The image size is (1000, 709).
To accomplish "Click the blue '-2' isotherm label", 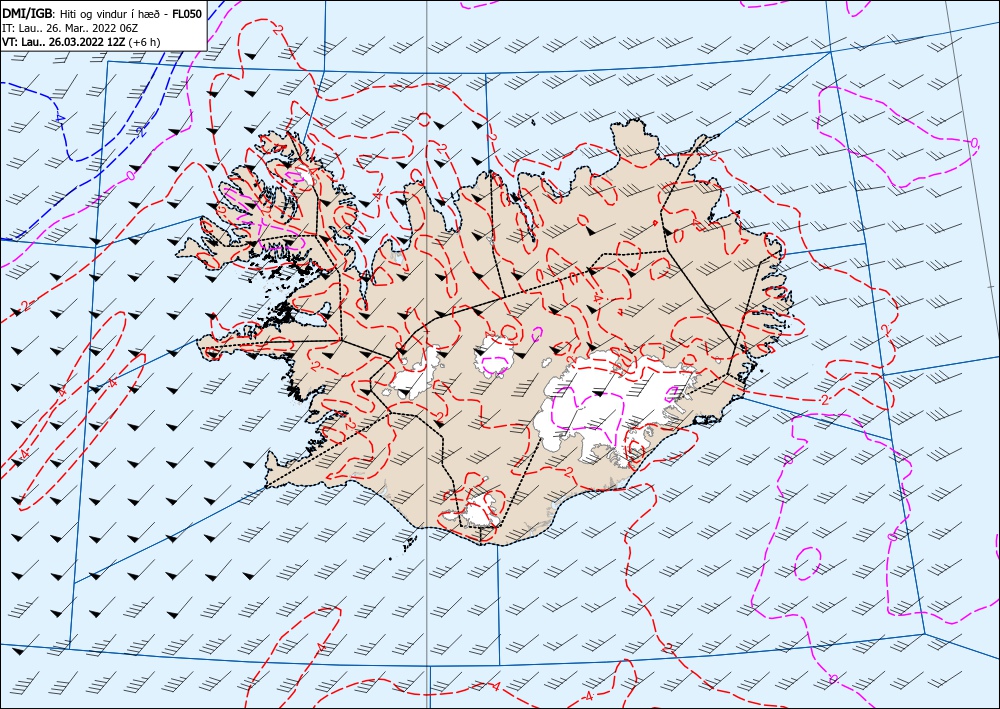I will [x=141, y=131].
